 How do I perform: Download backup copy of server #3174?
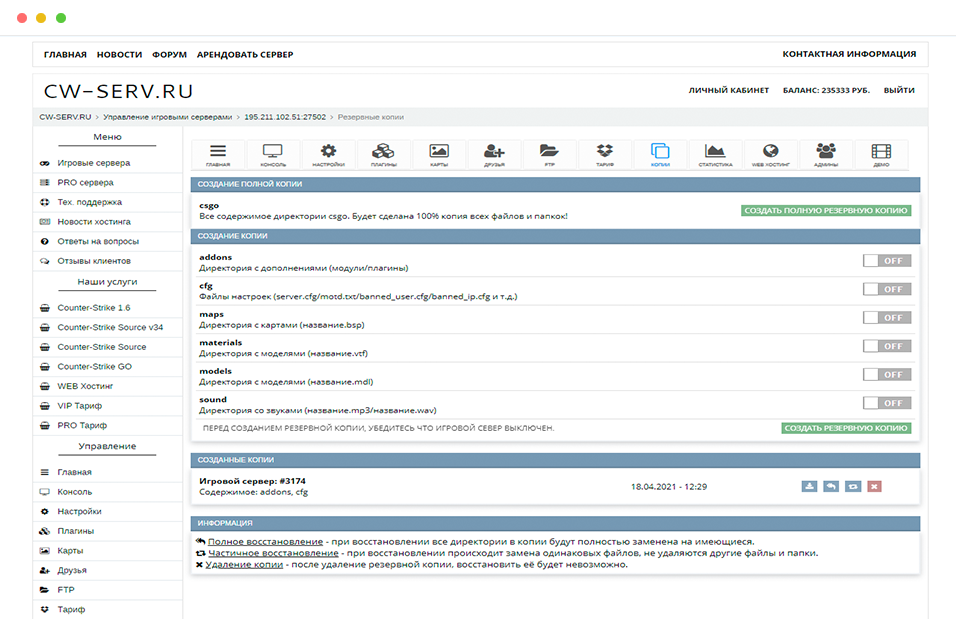(809, 486)
